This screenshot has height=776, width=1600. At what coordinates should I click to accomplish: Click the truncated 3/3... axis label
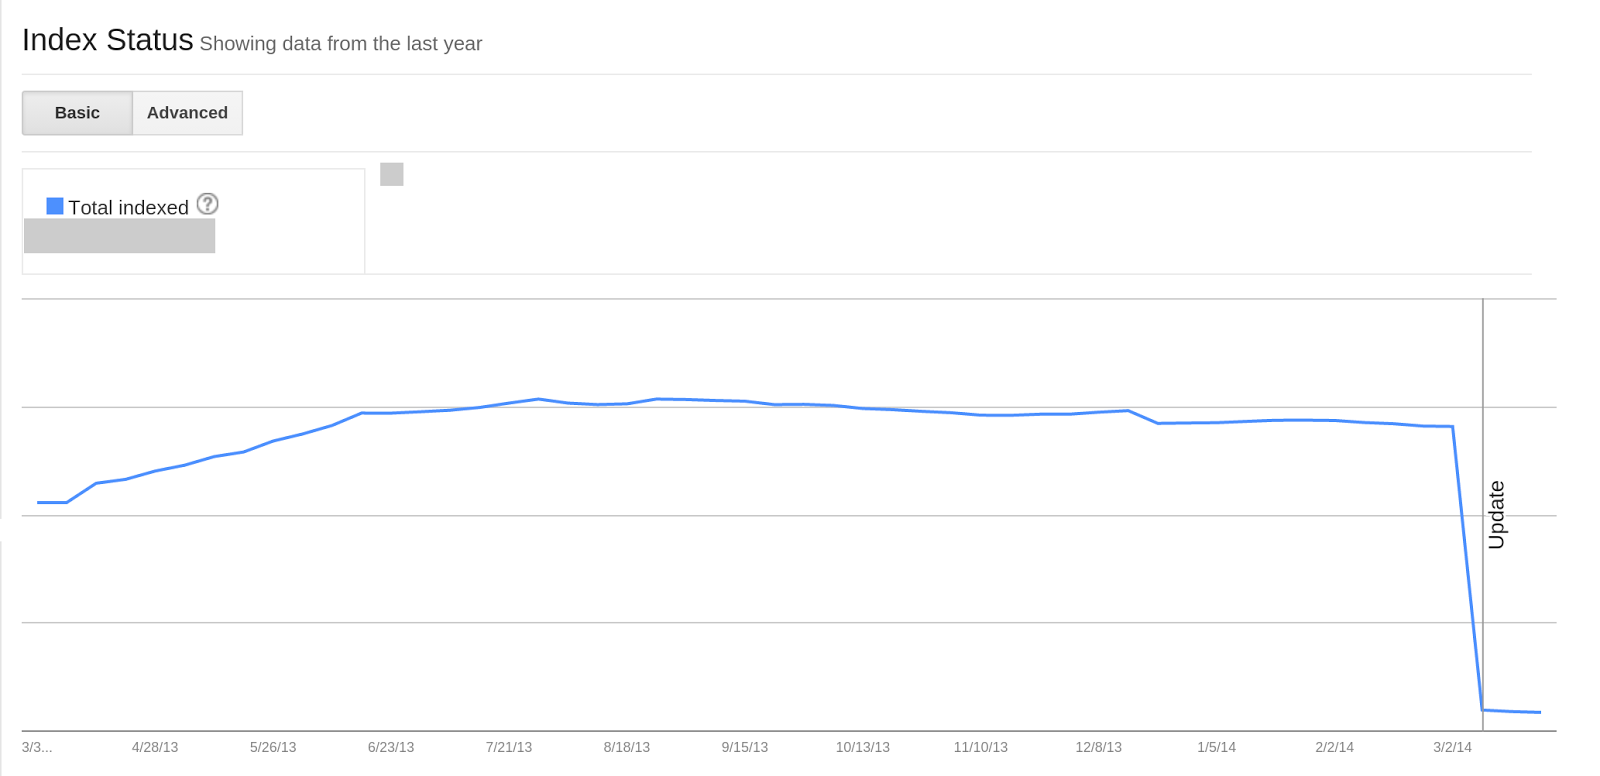point(37,747)
